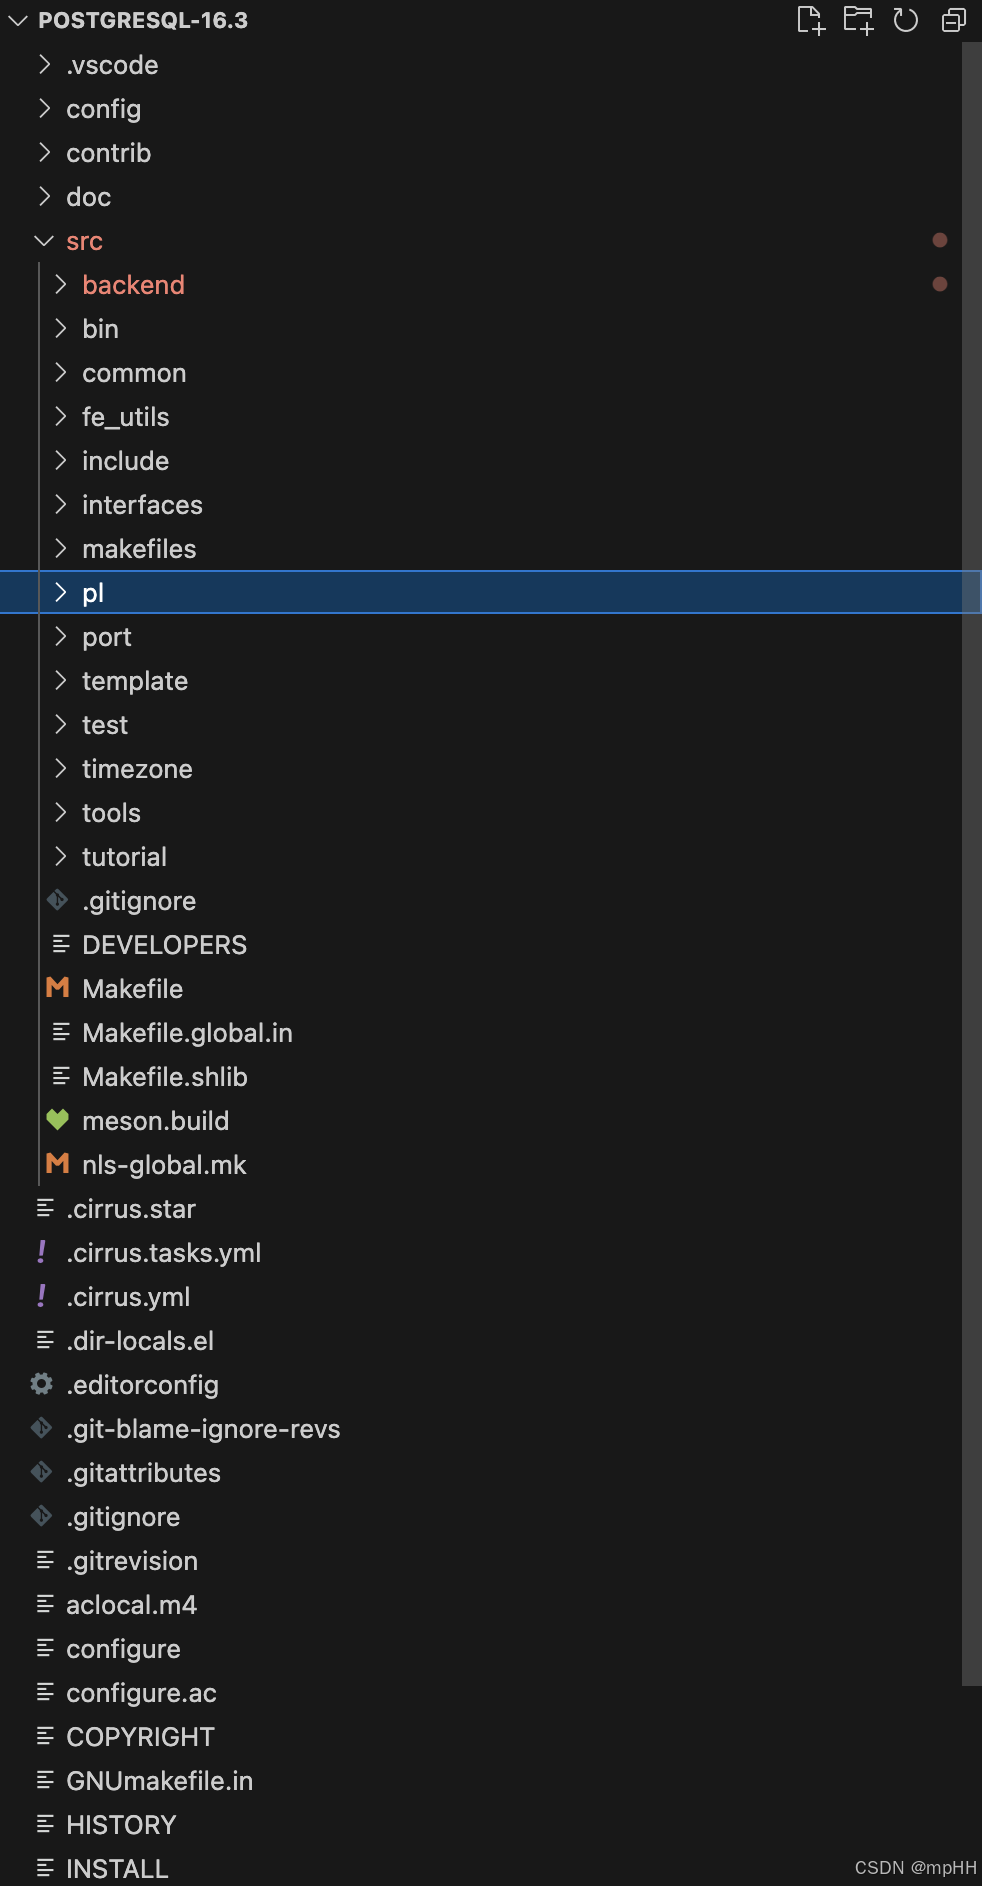Click the Meson icon beside meson.build

tap(57, 1120)
